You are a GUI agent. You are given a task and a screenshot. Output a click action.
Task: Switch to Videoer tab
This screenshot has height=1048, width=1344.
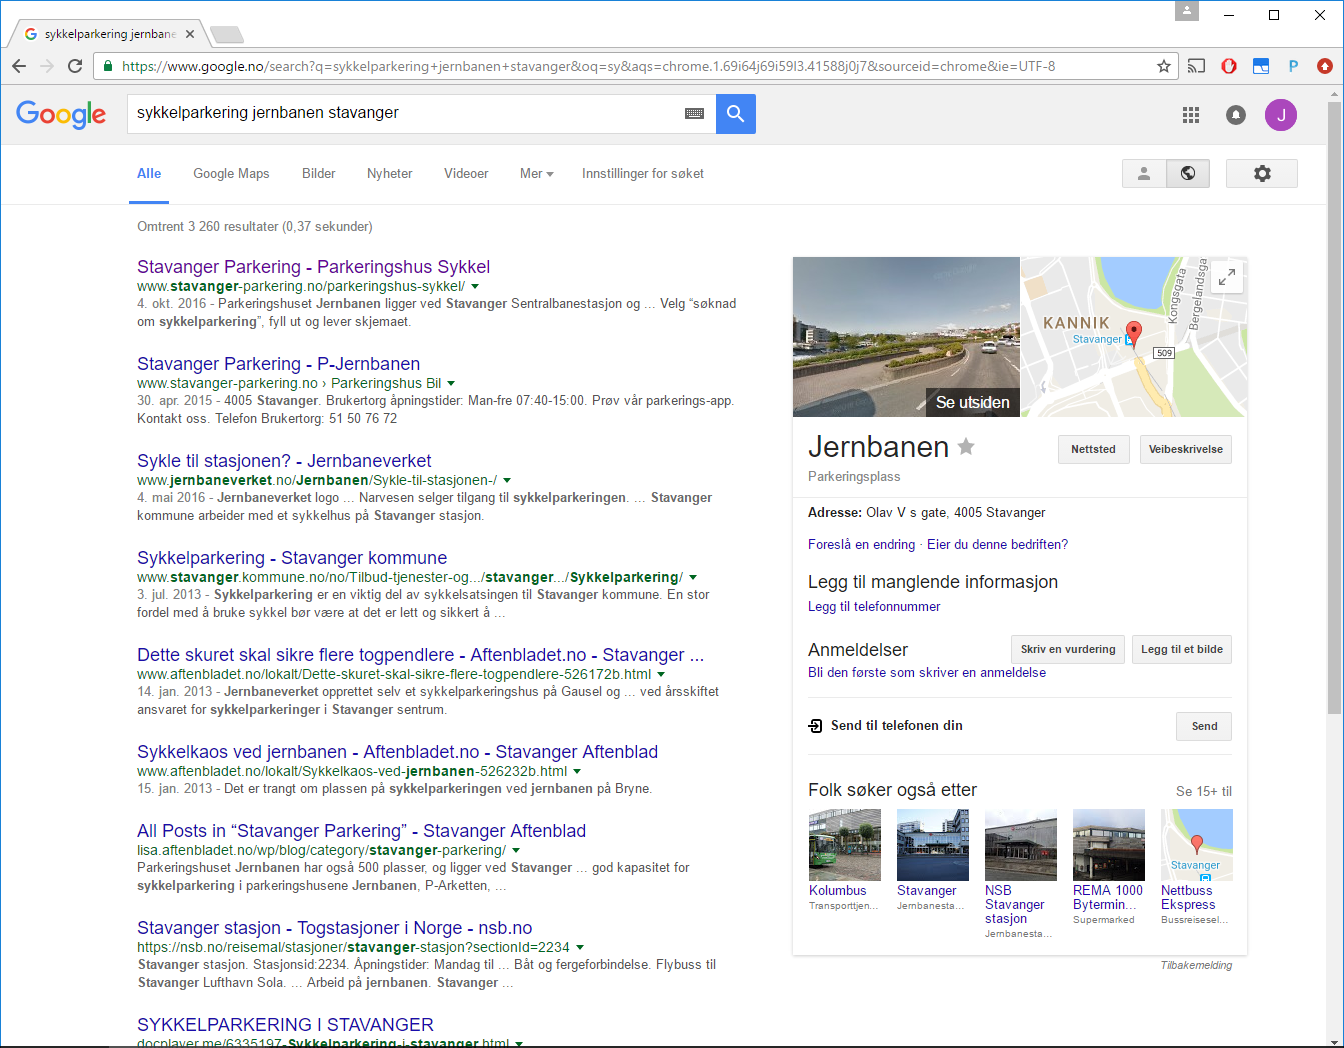[466, 173]
